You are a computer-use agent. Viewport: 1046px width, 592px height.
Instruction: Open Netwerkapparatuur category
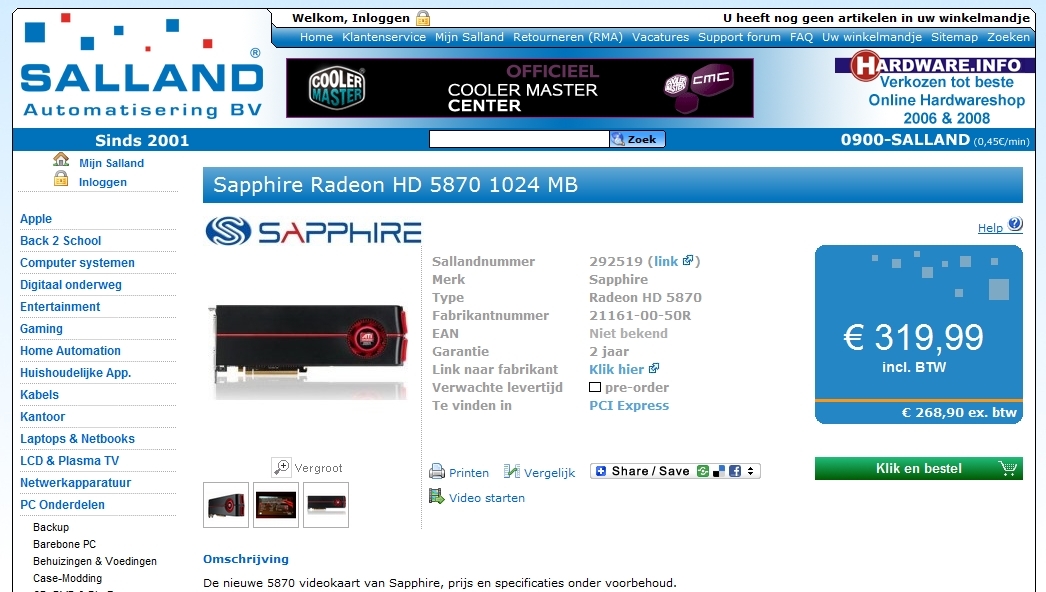point(75,483)
